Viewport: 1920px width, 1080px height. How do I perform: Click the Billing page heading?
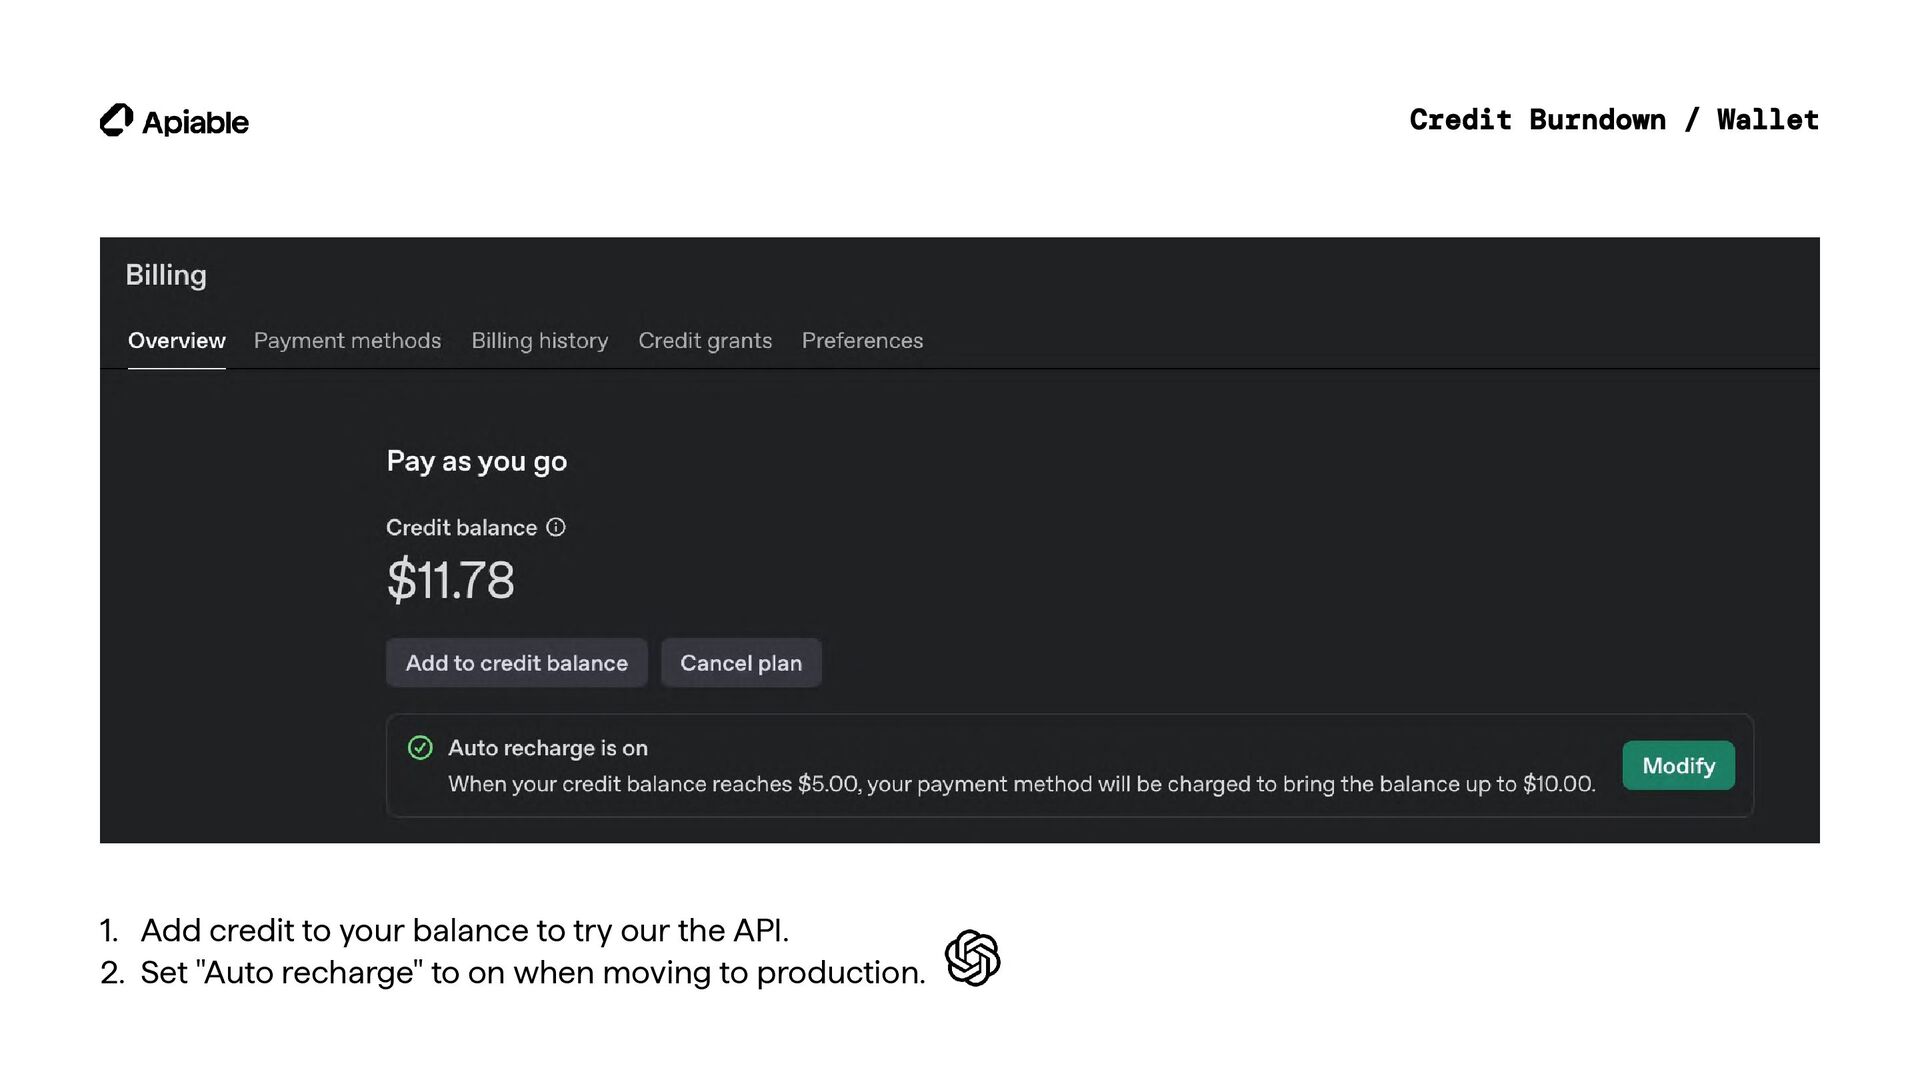tap(166, 275)
